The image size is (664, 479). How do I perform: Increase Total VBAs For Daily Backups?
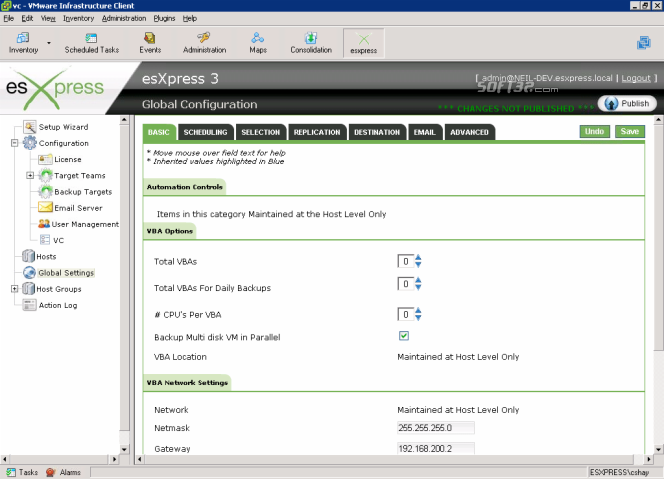[x=418, y=280]
